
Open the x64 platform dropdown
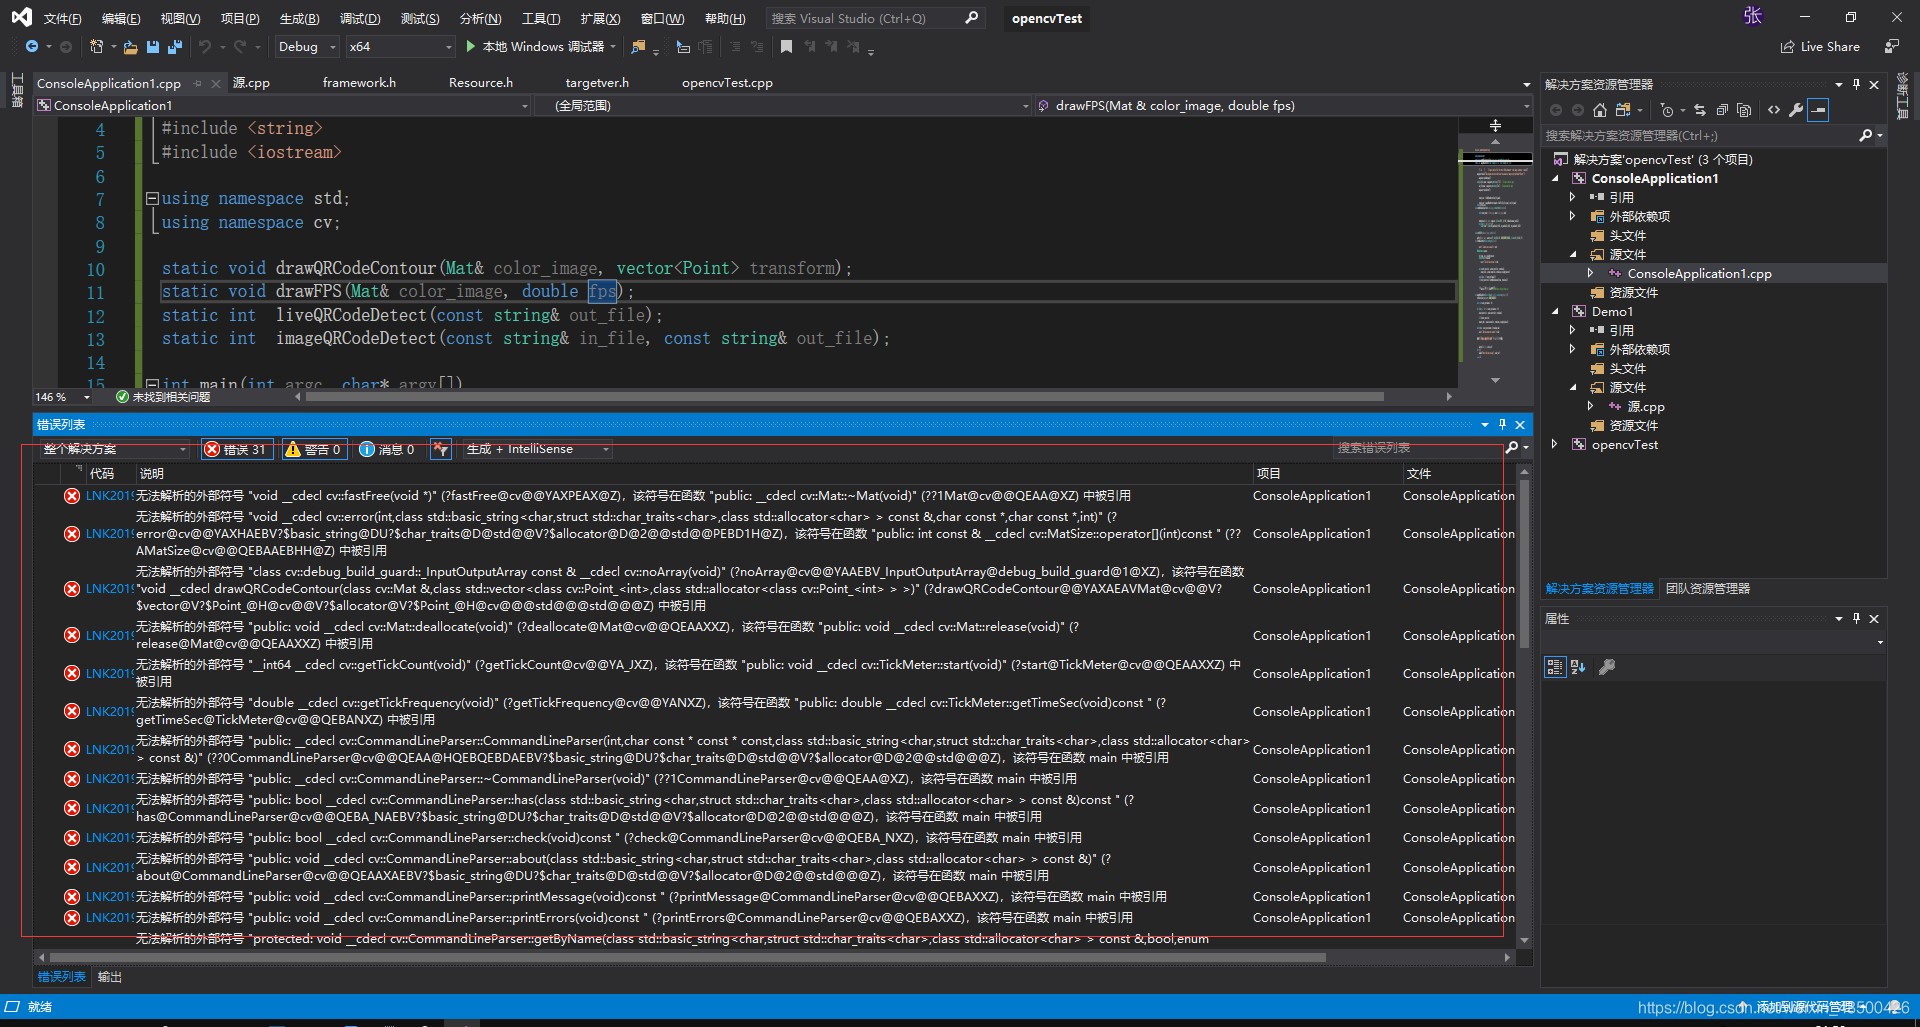[x=400, y=46]
